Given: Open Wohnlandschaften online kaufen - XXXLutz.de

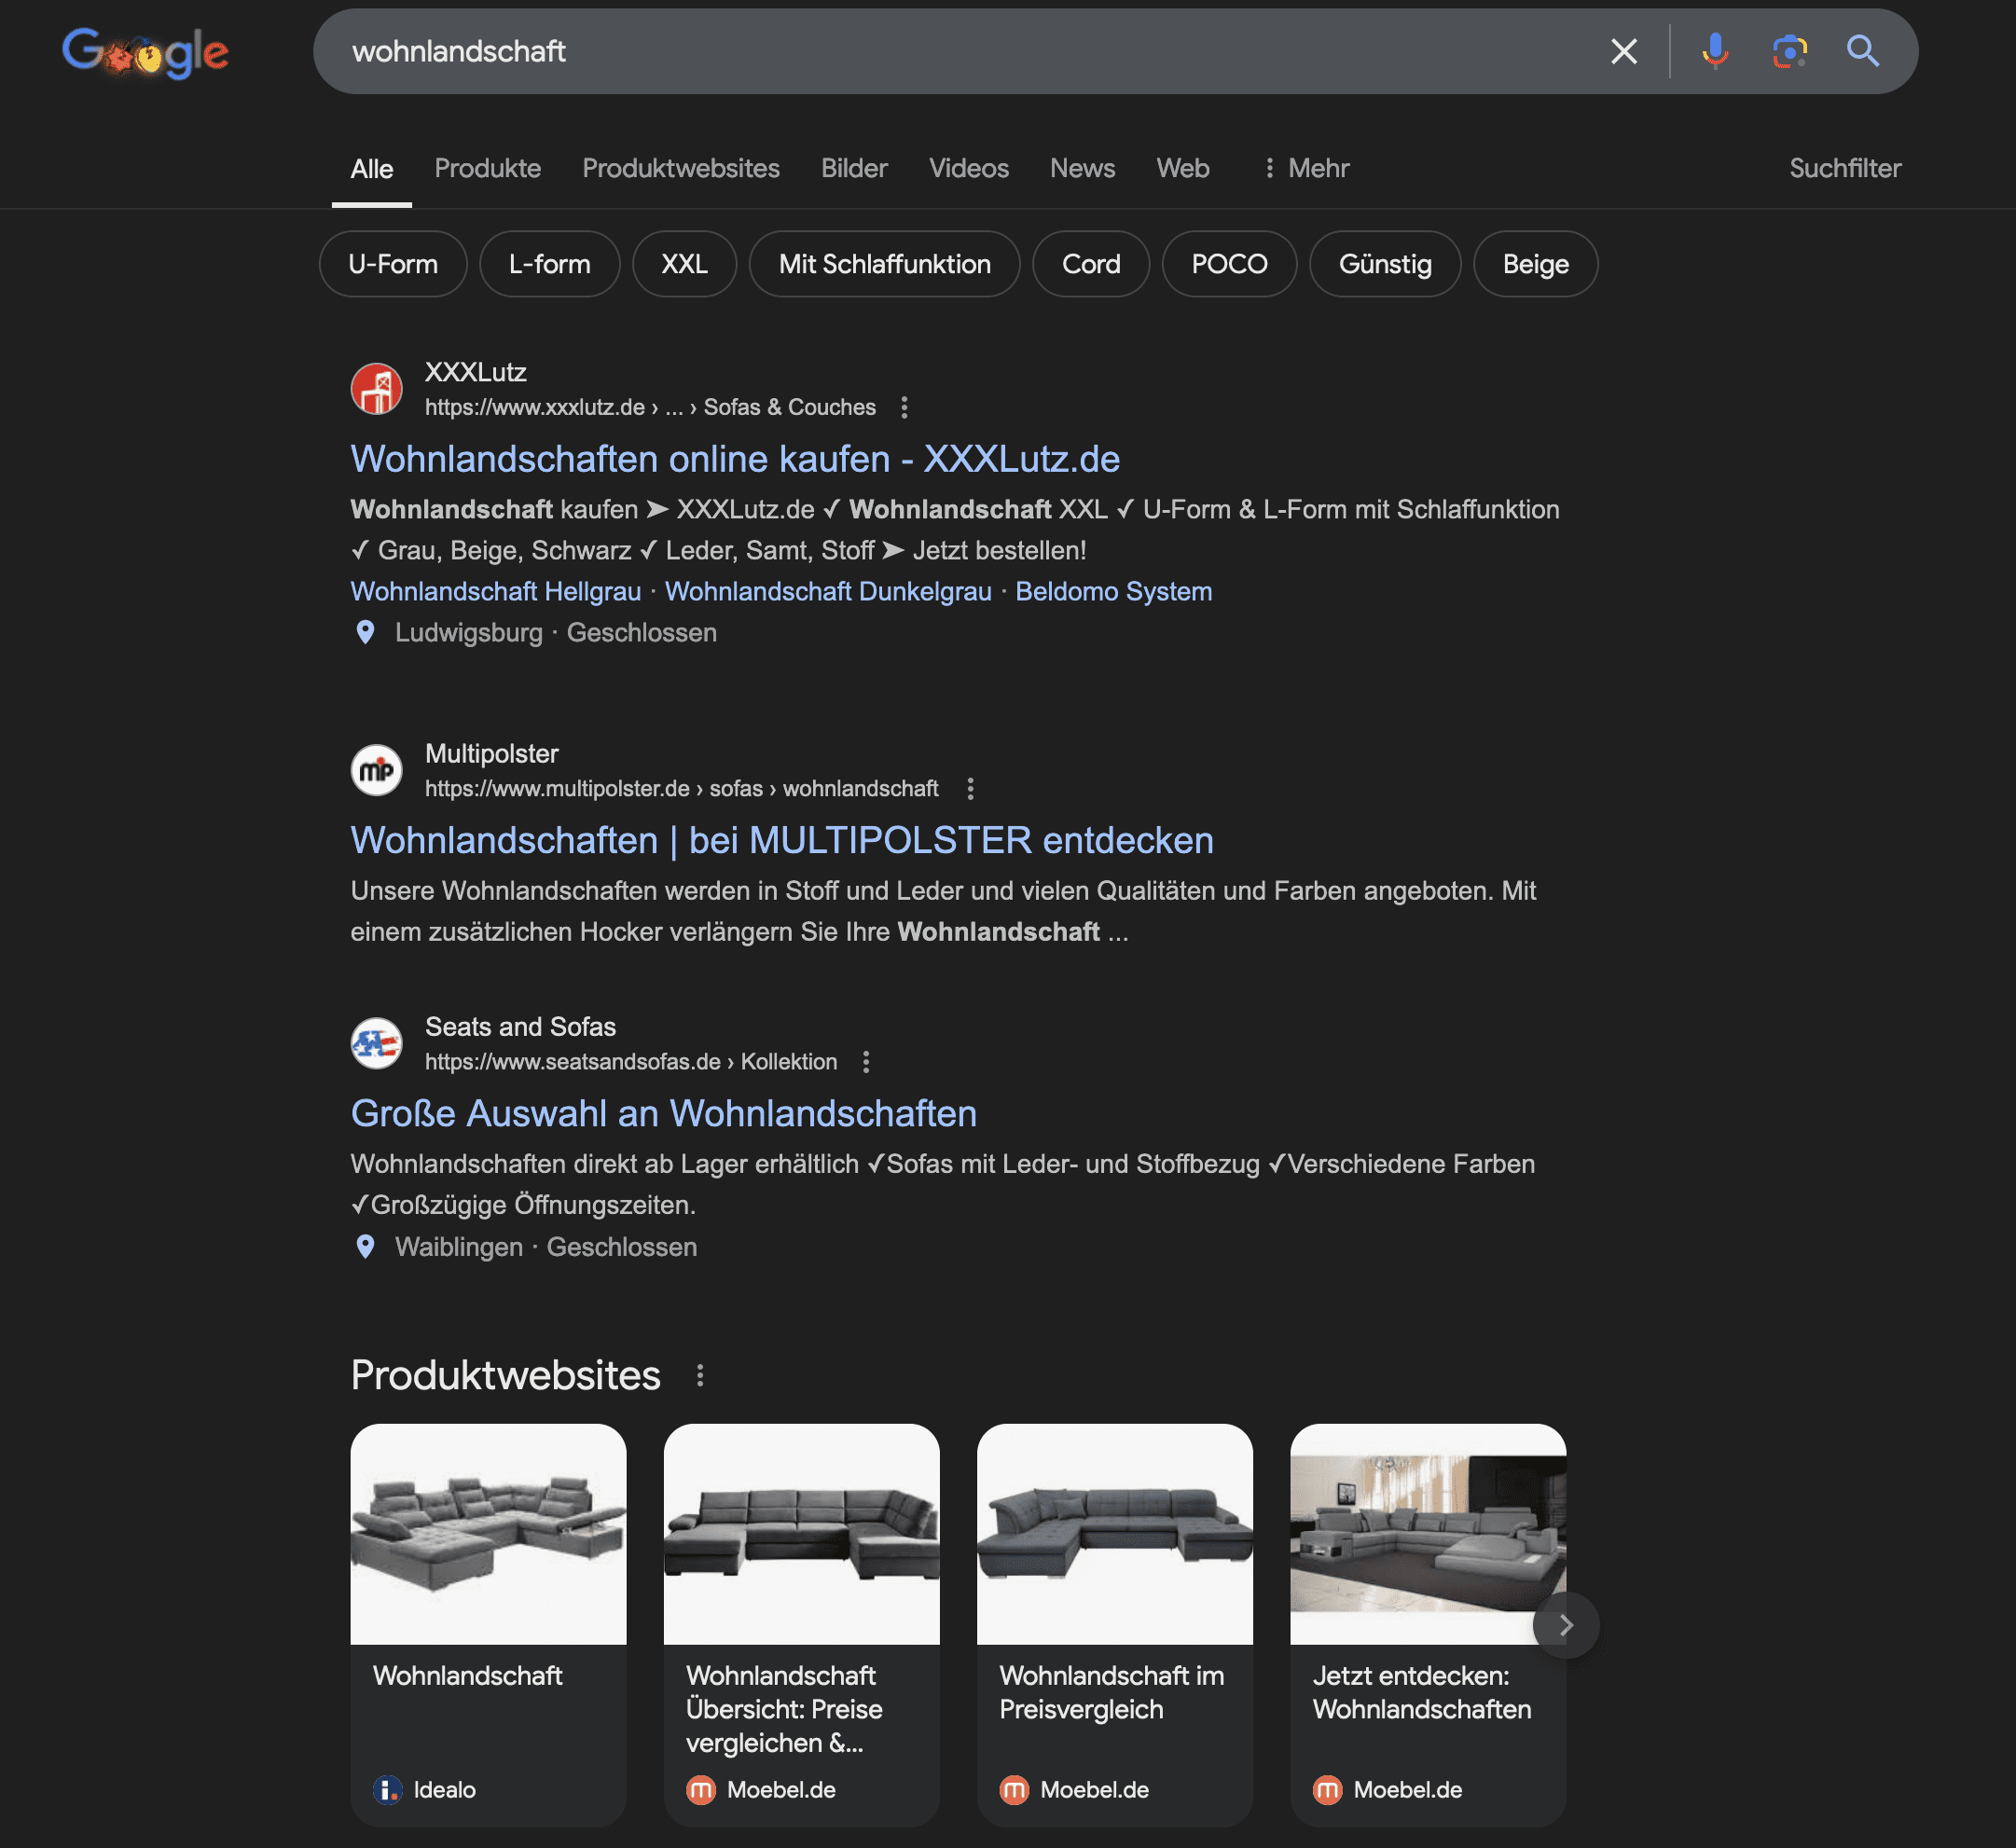Looking at the screenshot, I should pyautogui.click(x=735, y=459).
